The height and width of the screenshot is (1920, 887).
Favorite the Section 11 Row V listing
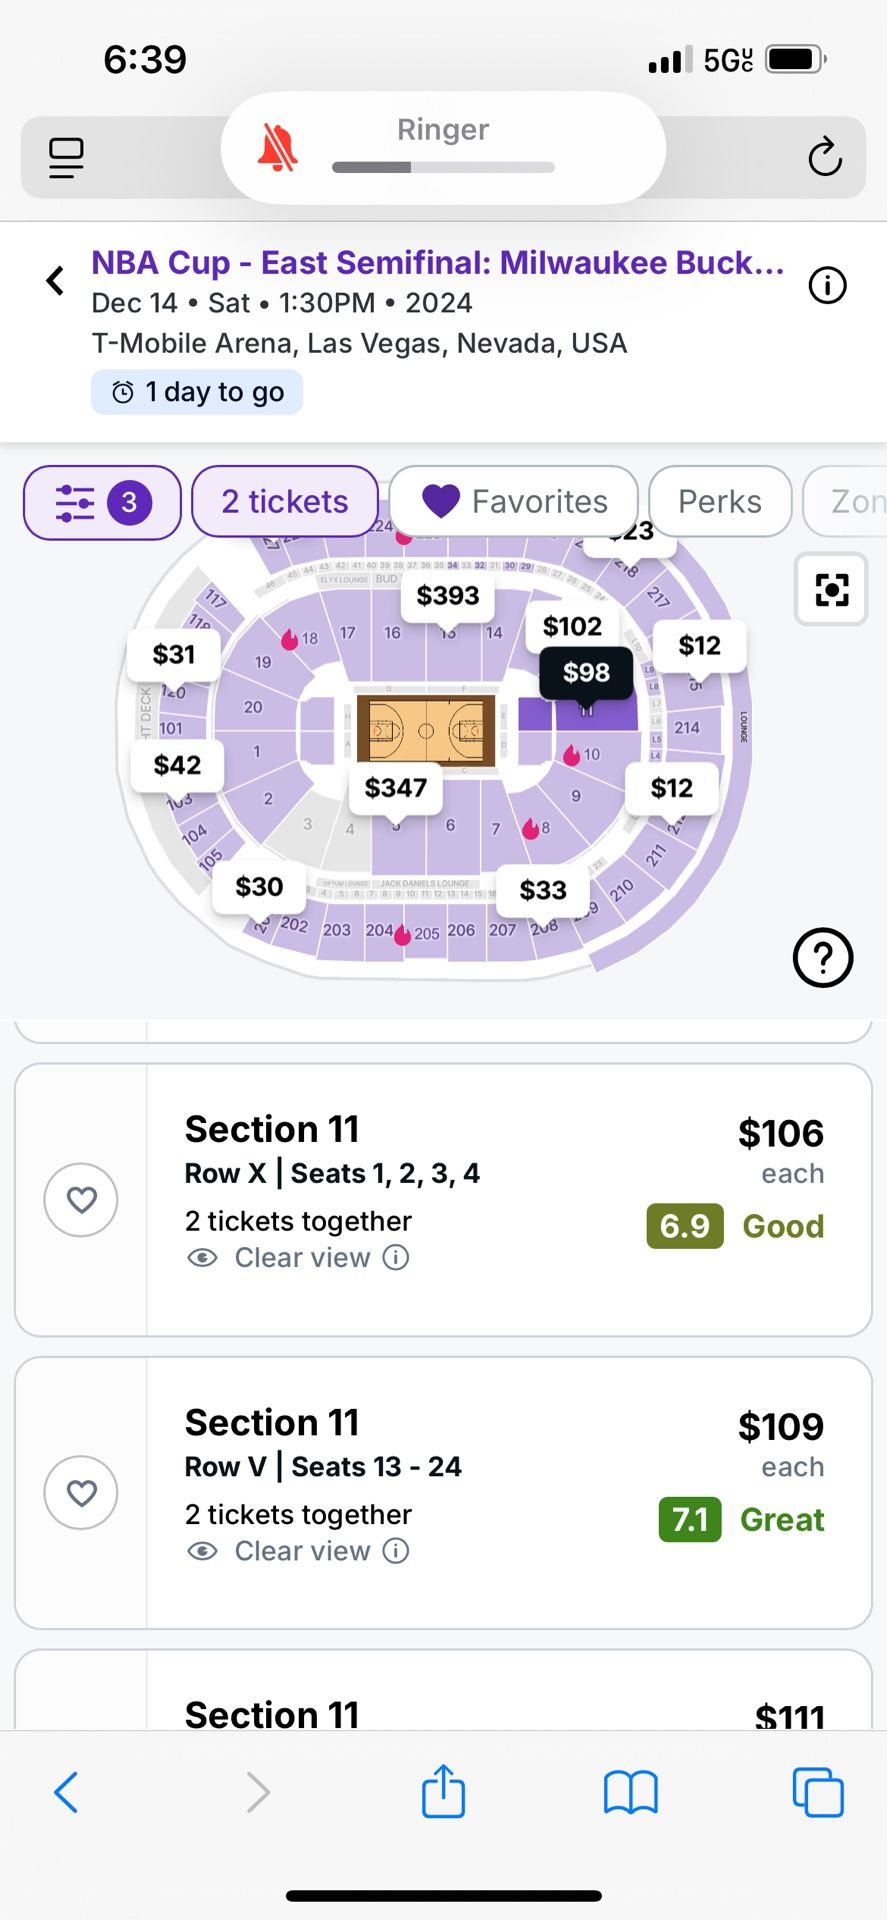pos(81,1492)
